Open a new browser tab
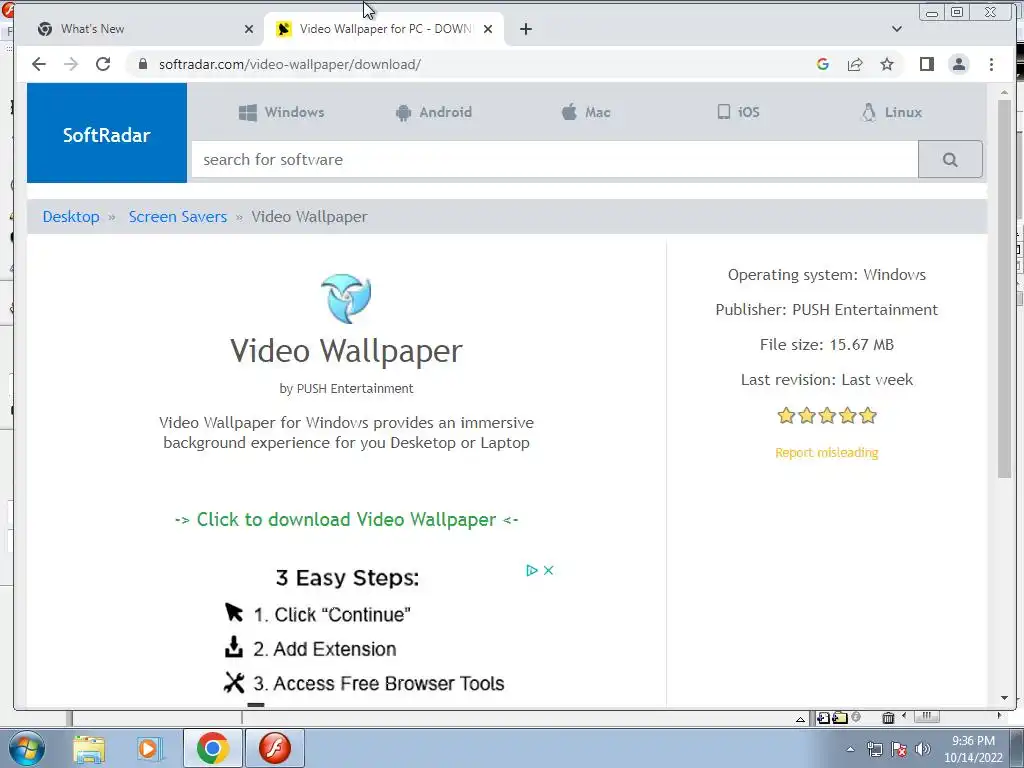The image size is (1024, 768). coord(526,29)
